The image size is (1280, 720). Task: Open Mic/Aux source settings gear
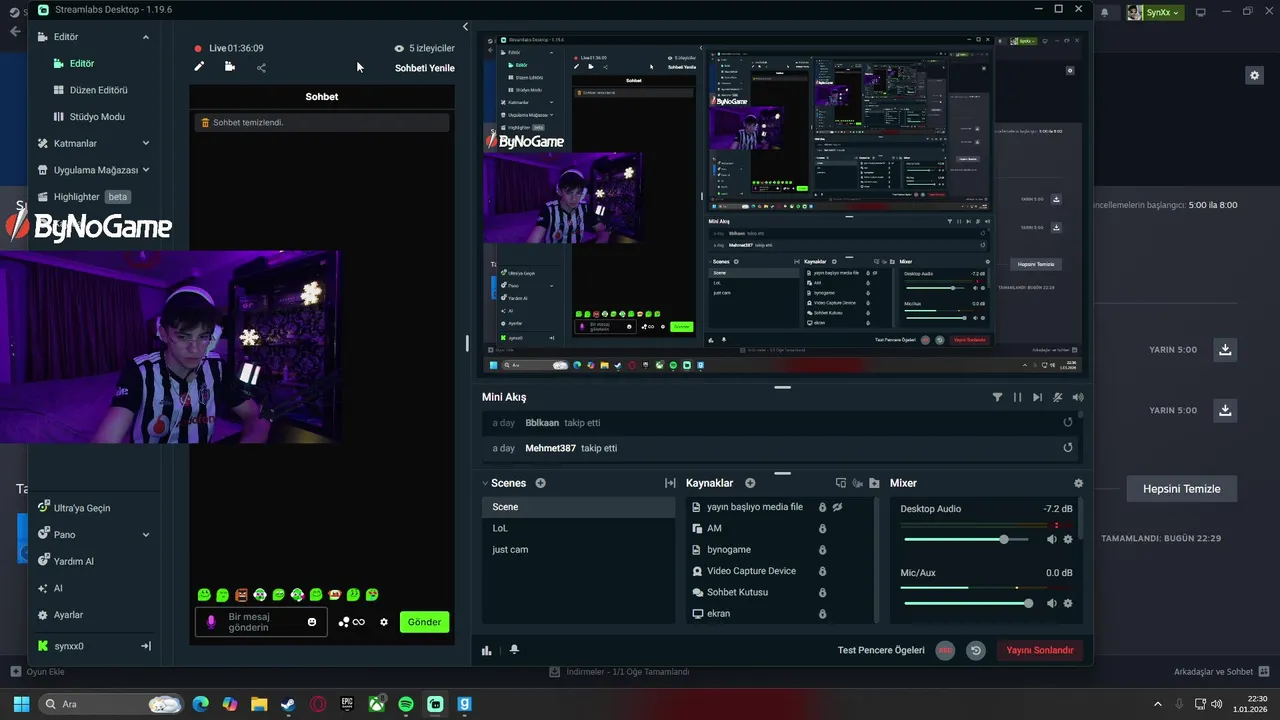(1068, 603)
